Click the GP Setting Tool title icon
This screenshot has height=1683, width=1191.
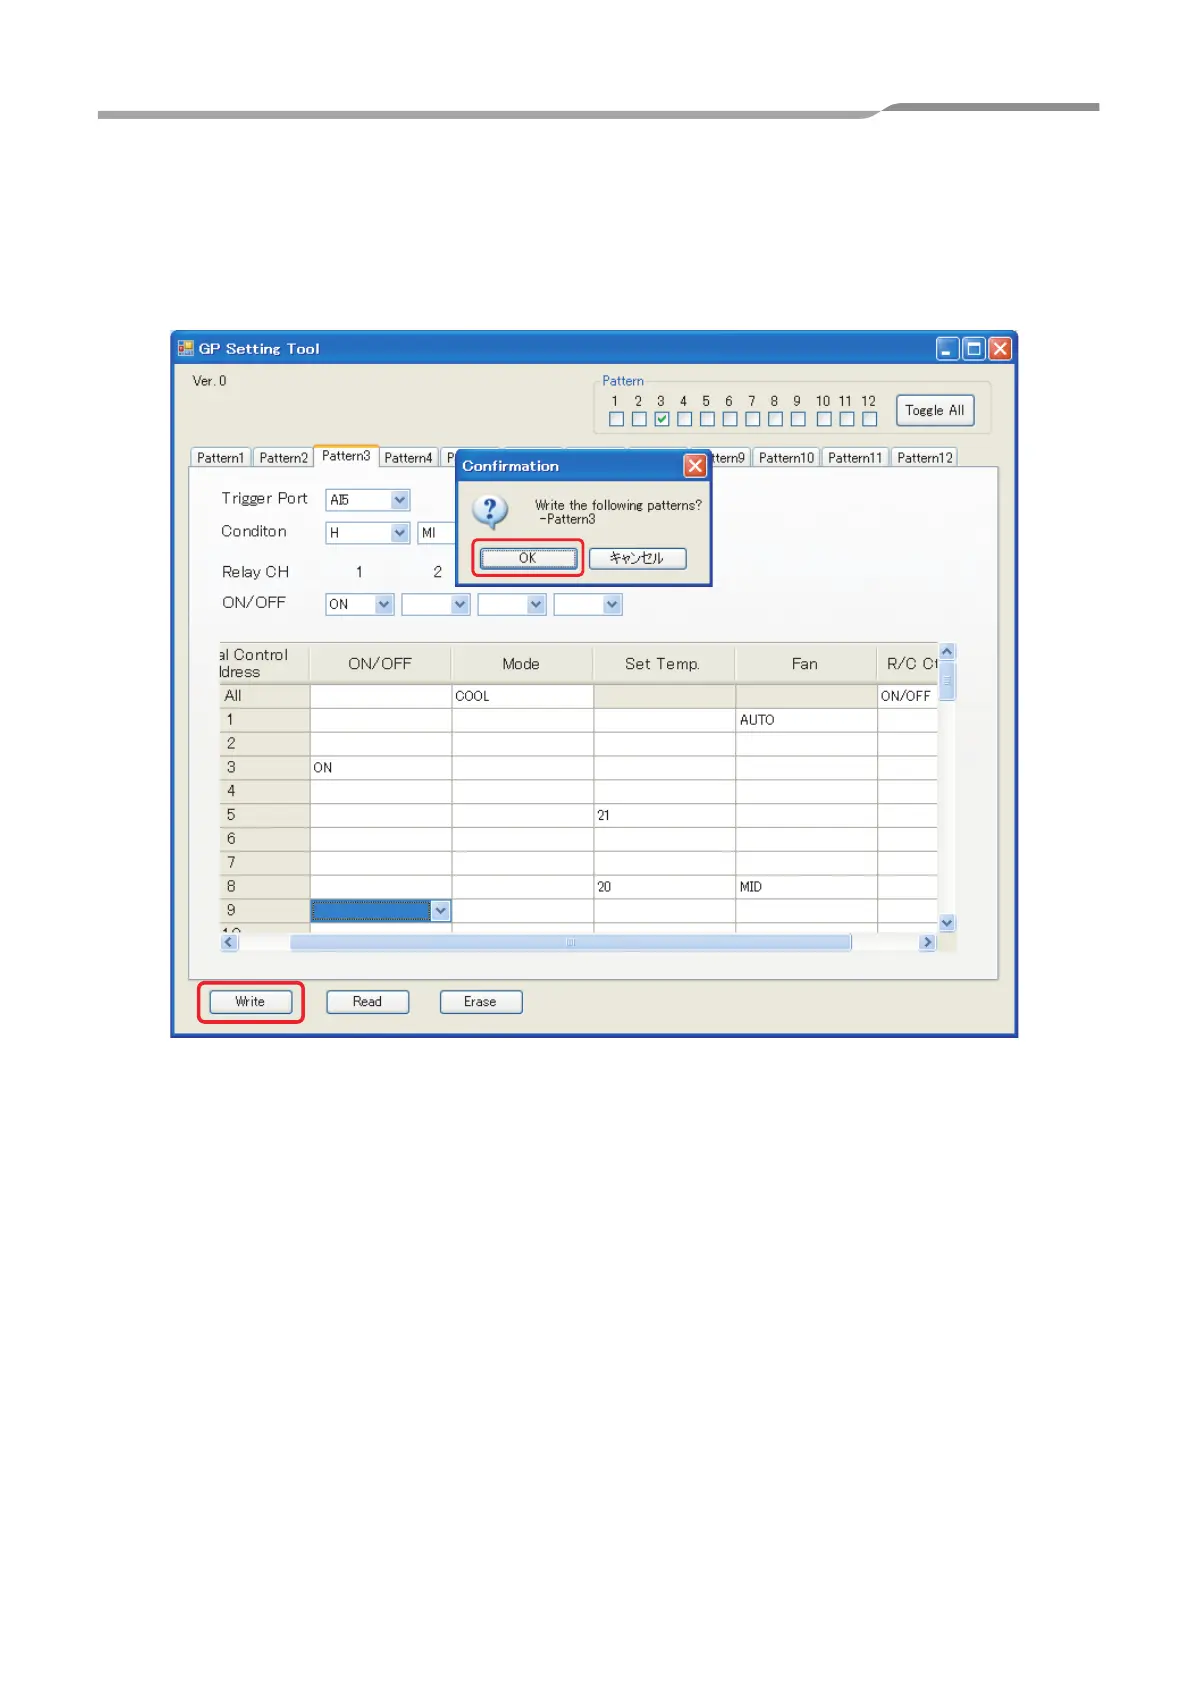pyautogui.click(x=186, y=348)
